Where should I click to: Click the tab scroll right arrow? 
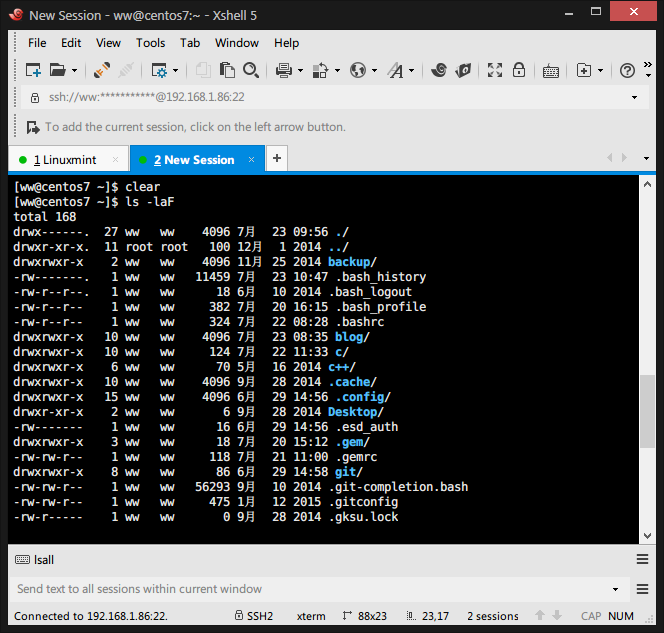[624, 158]
